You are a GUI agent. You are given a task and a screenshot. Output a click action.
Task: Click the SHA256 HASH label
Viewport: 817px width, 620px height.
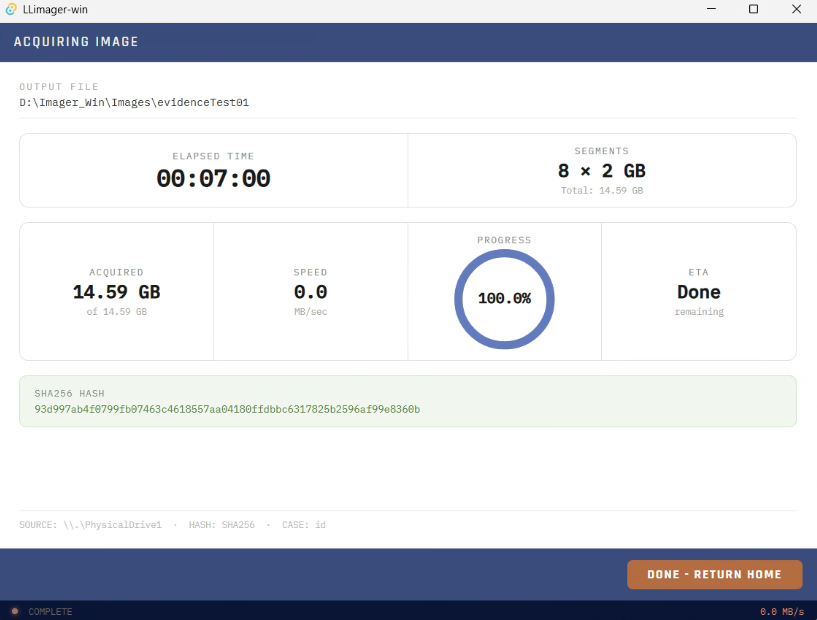click(69, 393)
